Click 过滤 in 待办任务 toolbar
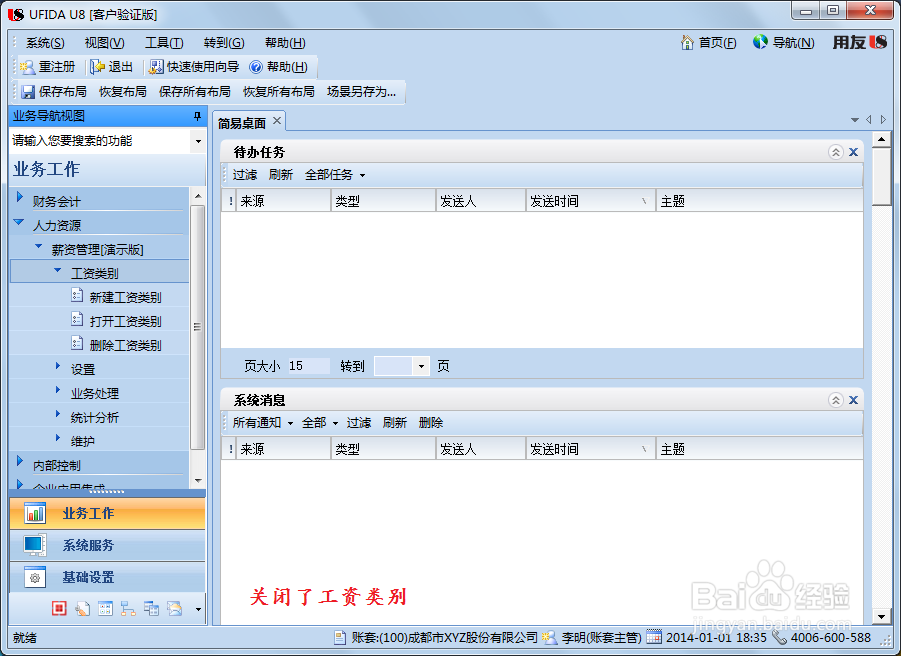 pos(245,175)
